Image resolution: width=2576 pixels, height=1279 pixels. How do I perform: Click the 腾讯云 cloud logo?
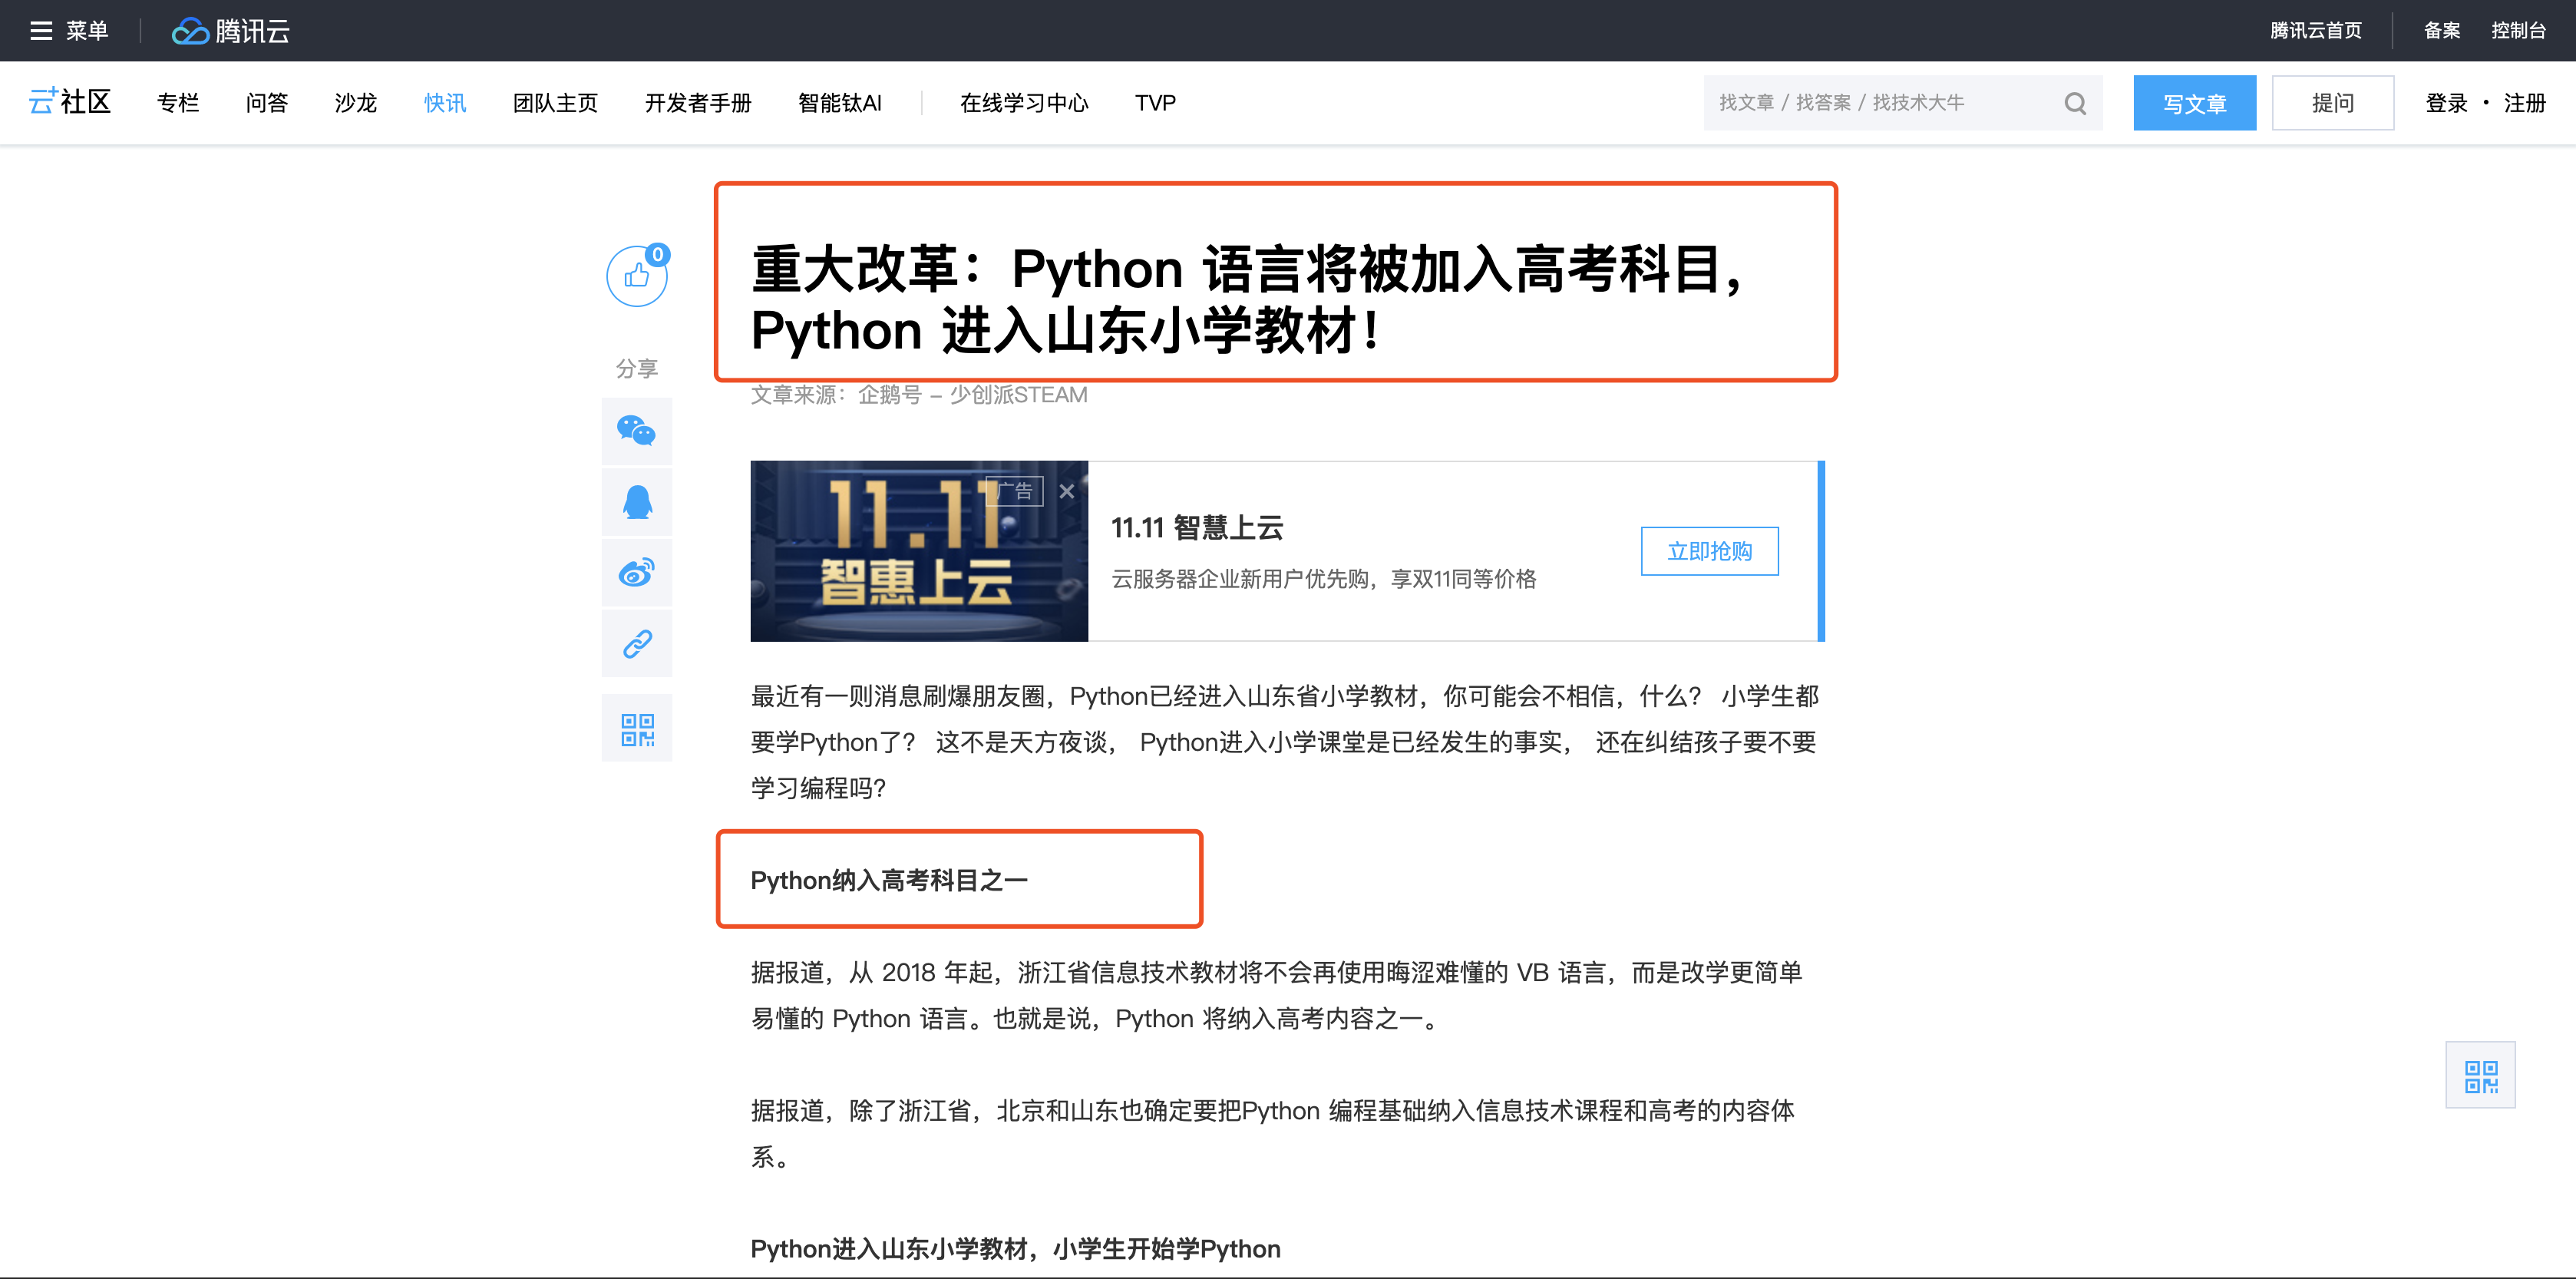pos(231,31)
